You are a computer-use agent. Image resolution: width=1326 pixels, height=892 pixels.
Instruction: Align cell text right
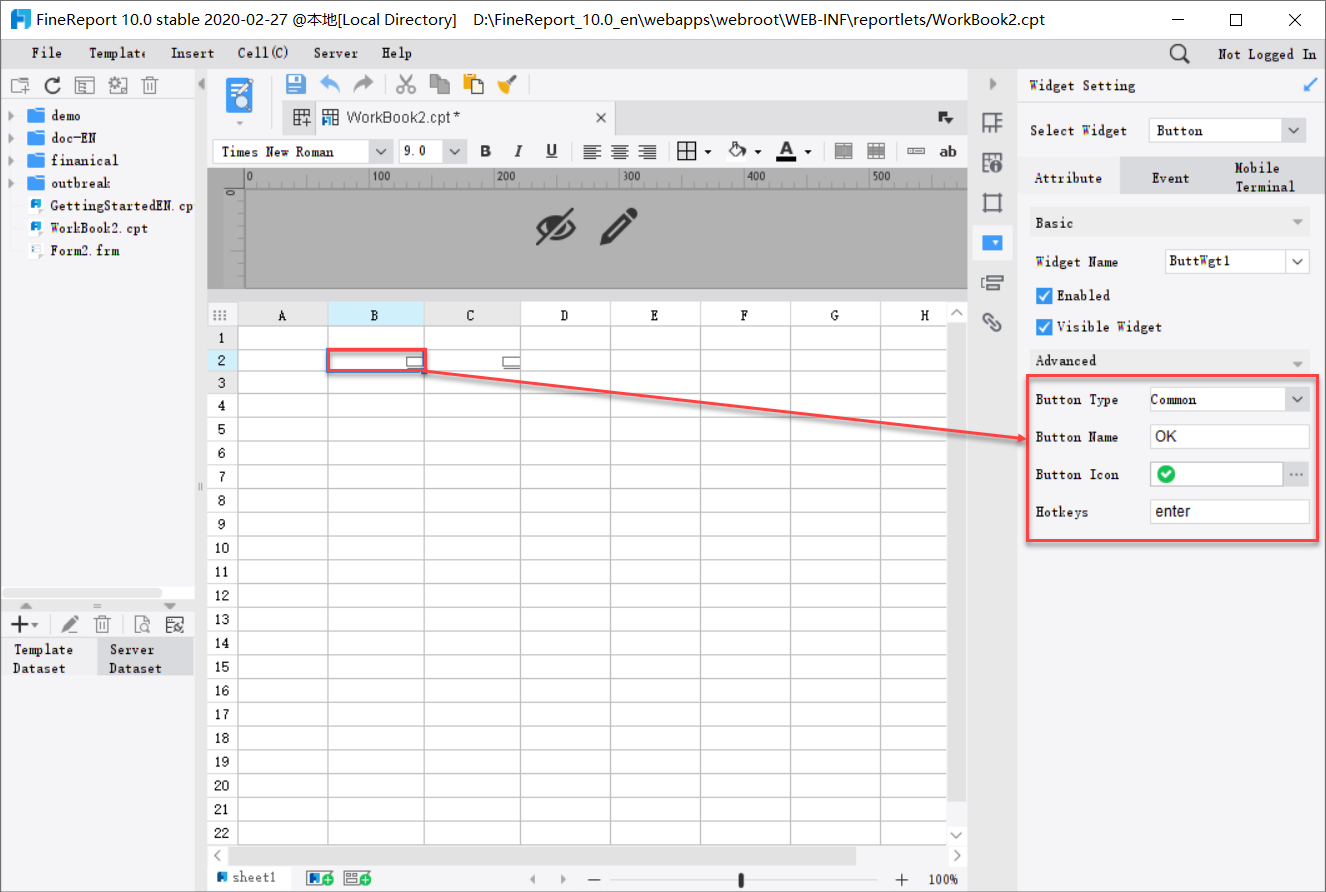pos(648,151)
